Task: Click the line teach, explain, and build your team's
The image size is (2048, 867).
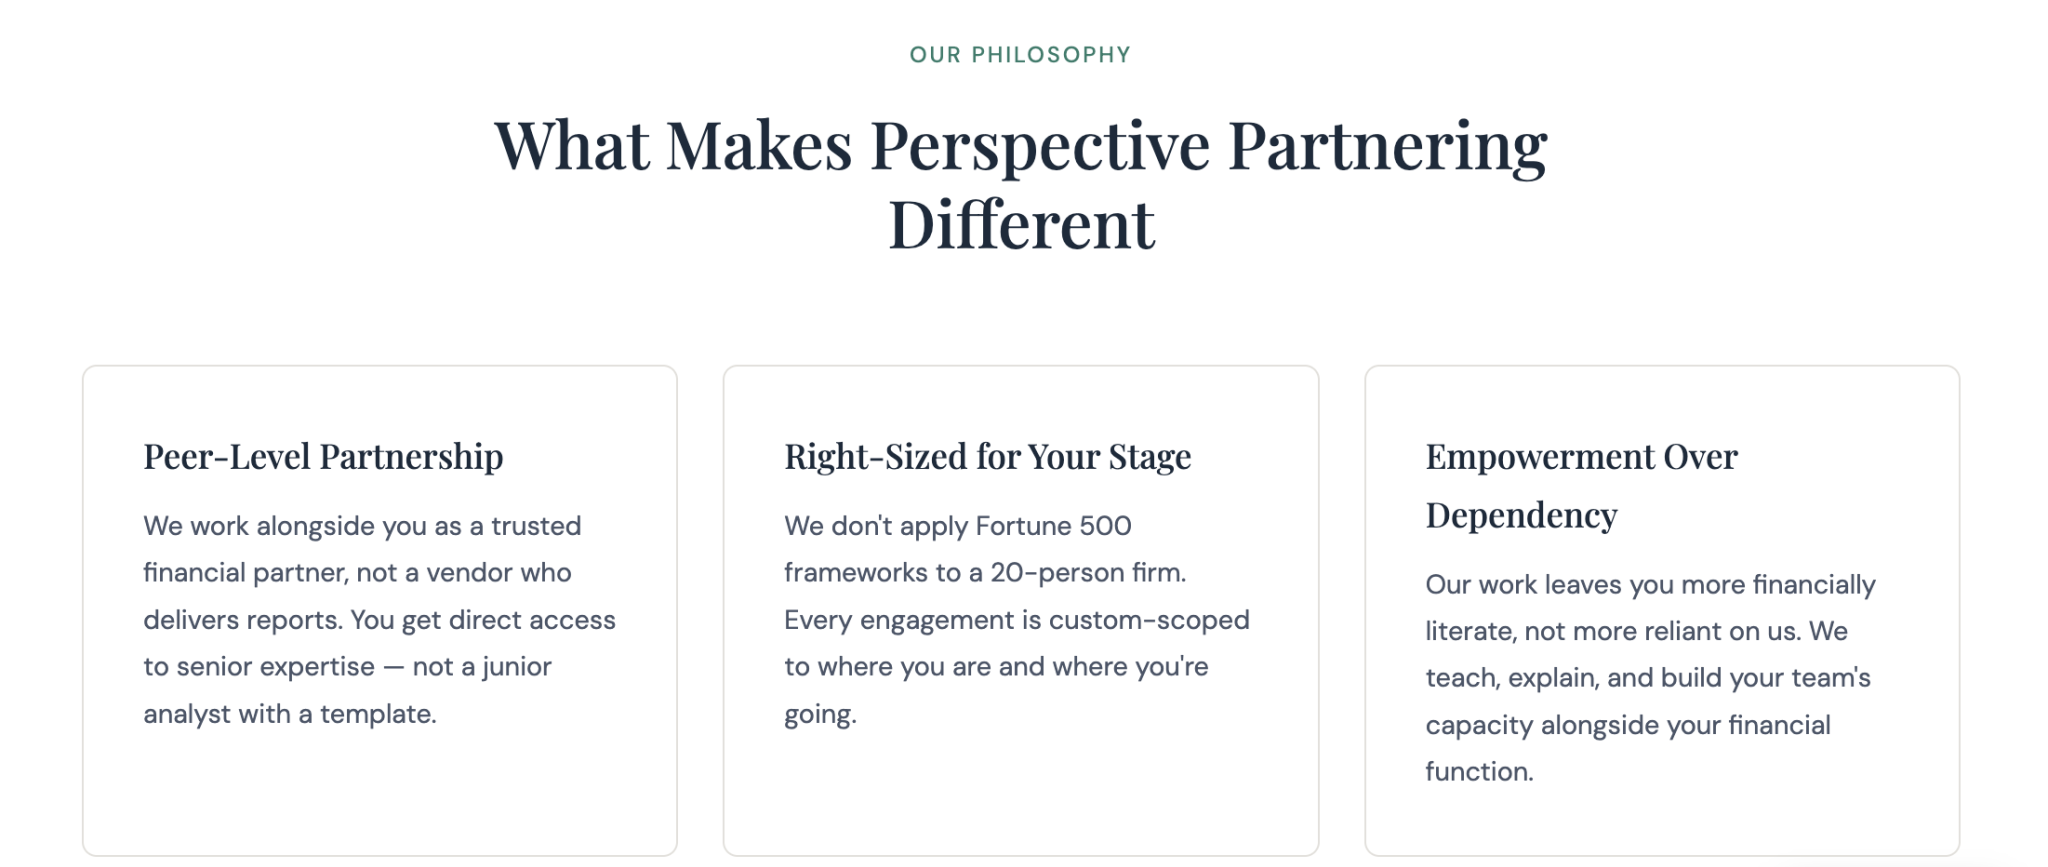Action: pyautogui.click(x=1648, y=678)
